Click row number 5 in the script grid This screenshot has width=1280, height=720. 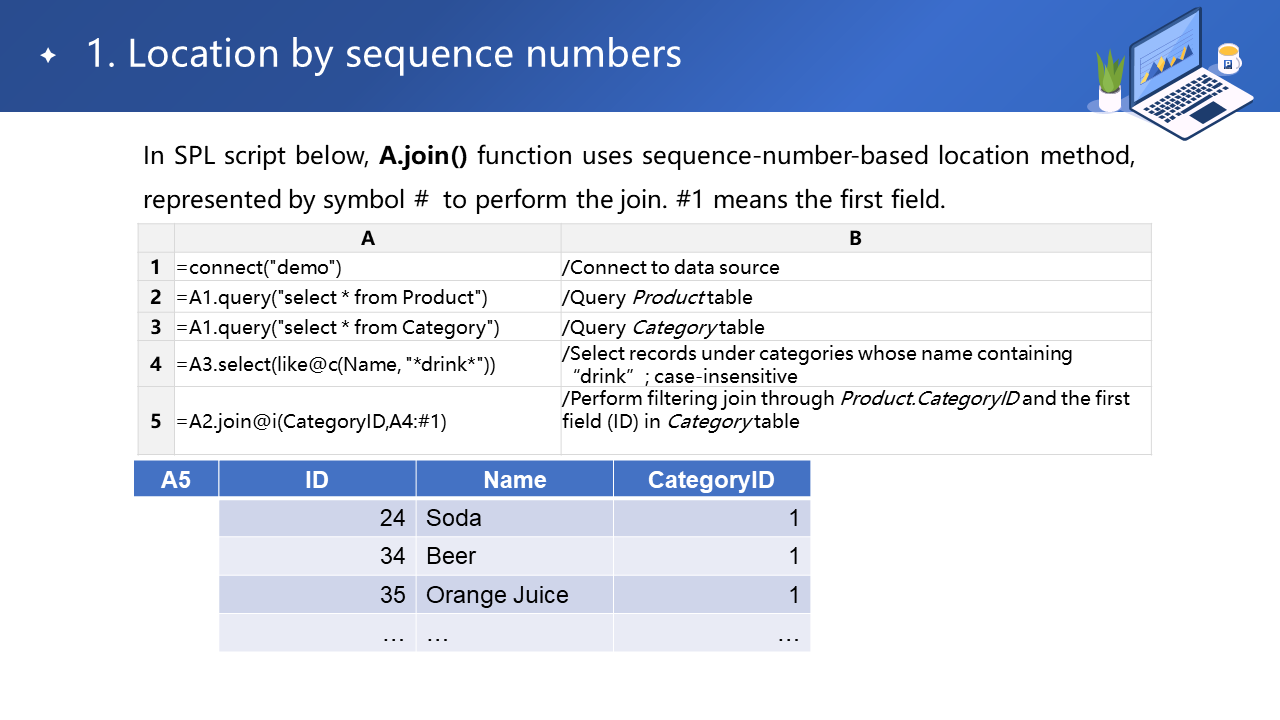155,421
